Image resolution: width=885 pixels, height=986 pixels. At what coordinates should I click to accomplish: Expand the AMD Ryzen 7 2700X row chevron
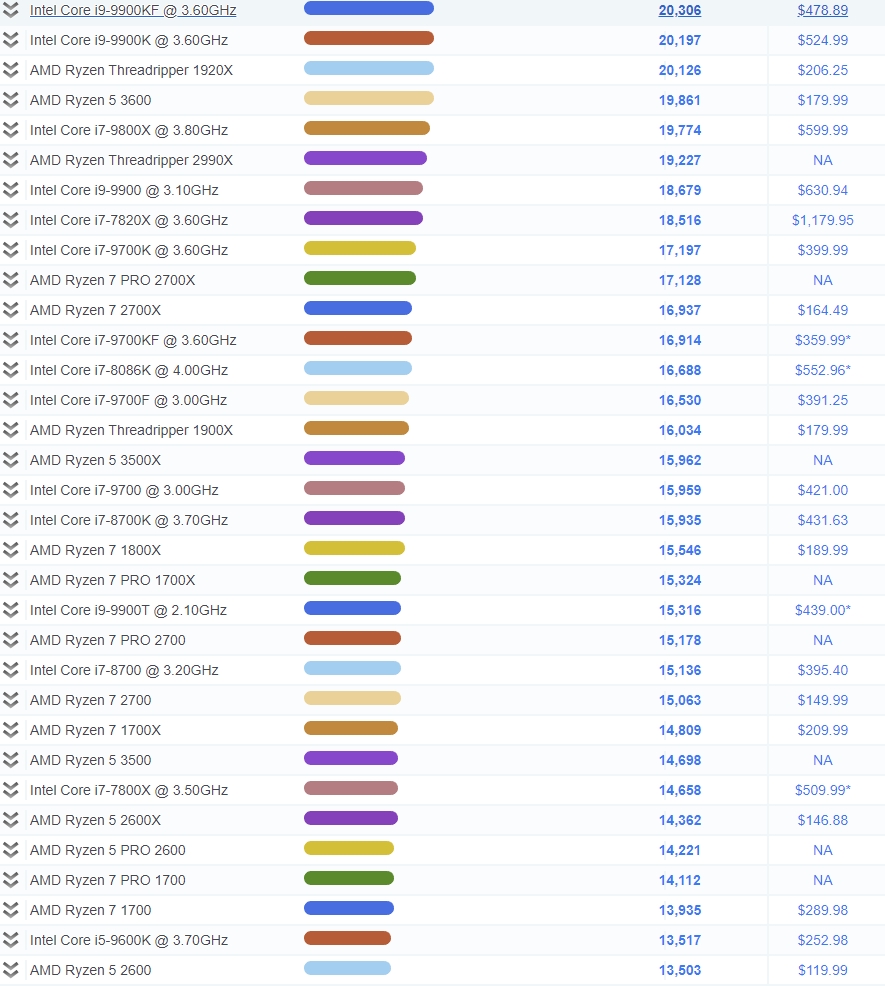tap(11, 310)
